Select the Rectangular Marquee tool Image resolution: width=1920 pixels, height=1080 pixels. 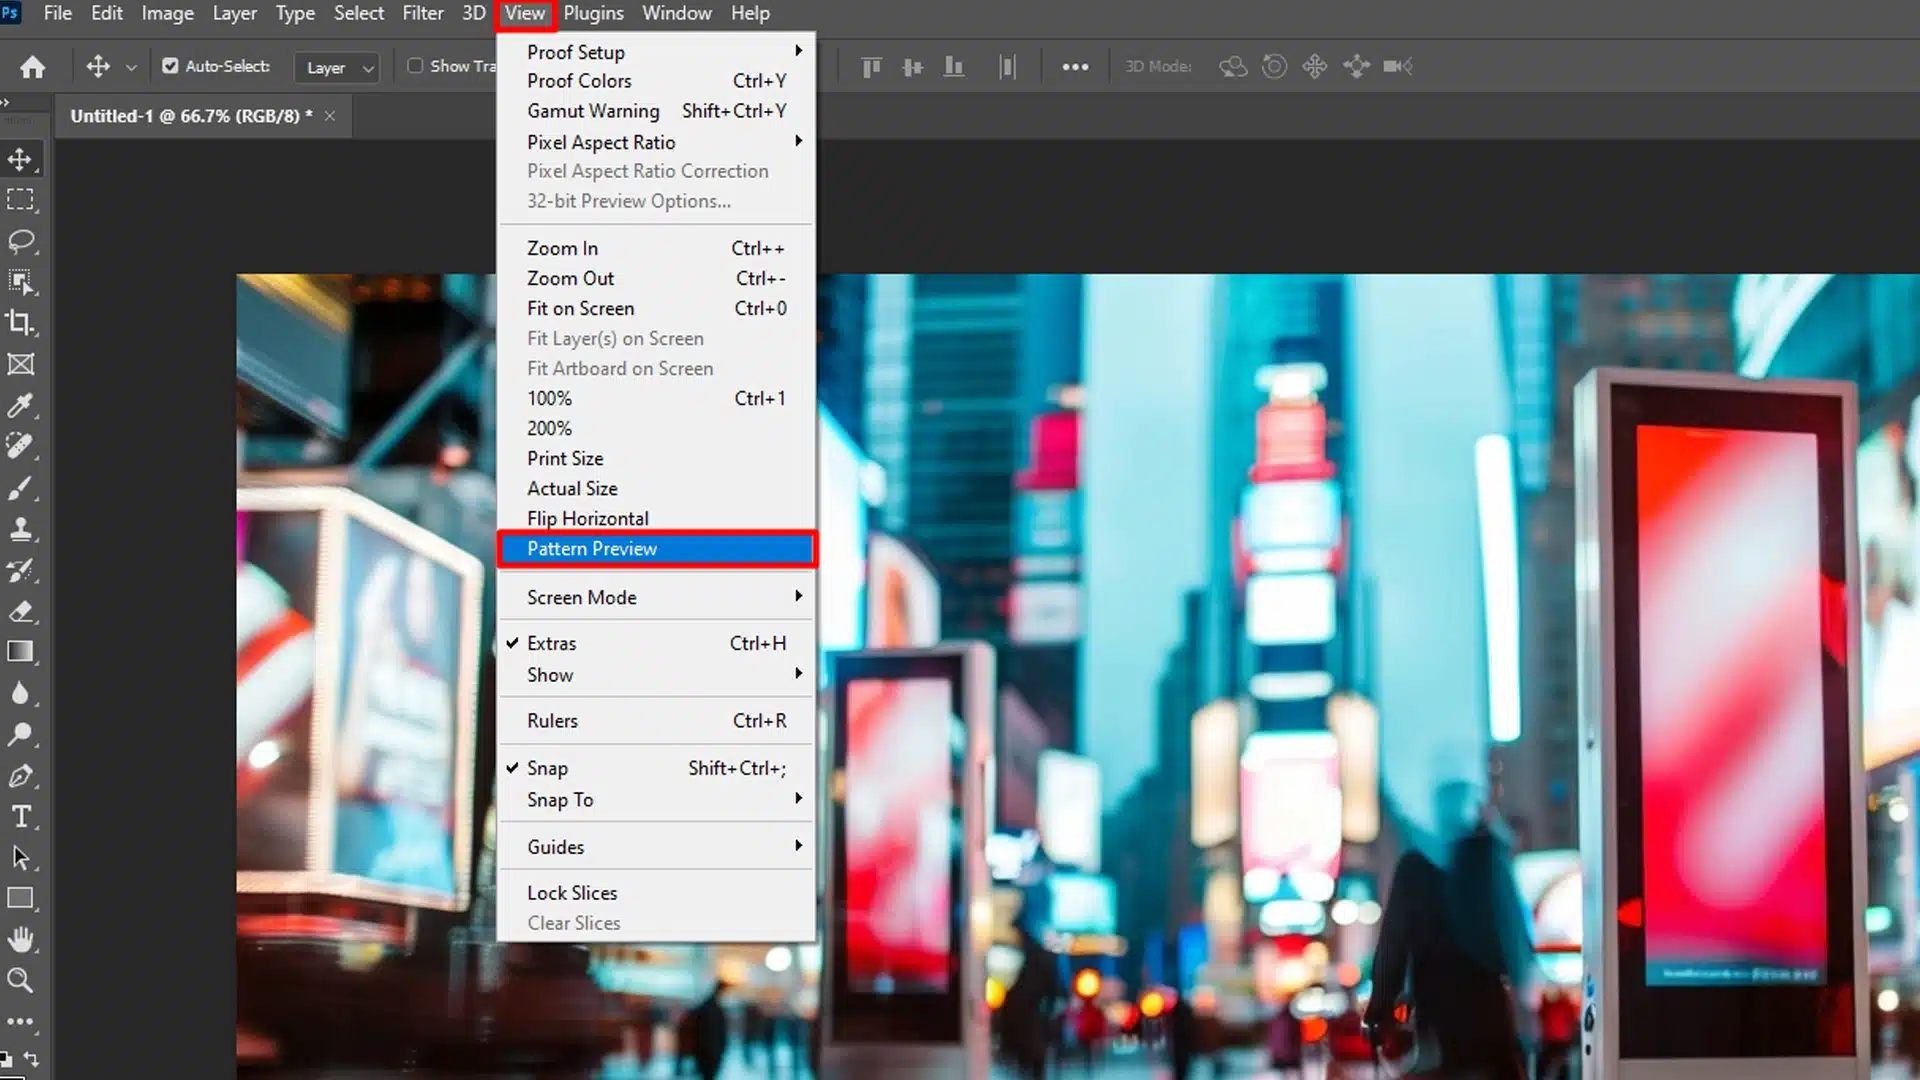[x=20, y=199]
